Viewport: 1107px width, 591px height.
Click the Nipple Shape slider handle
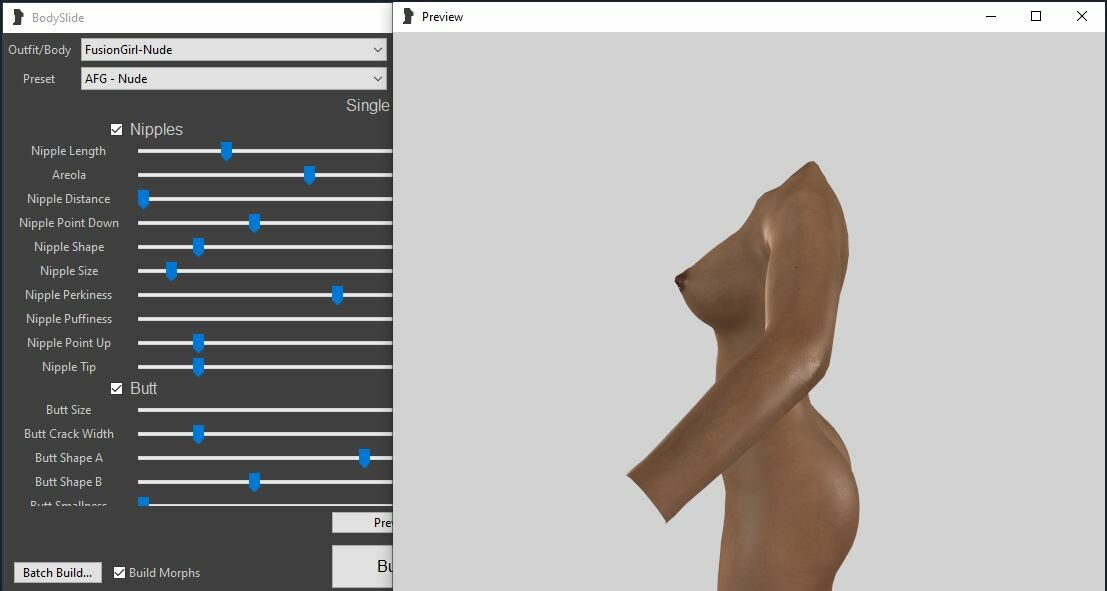198,247
